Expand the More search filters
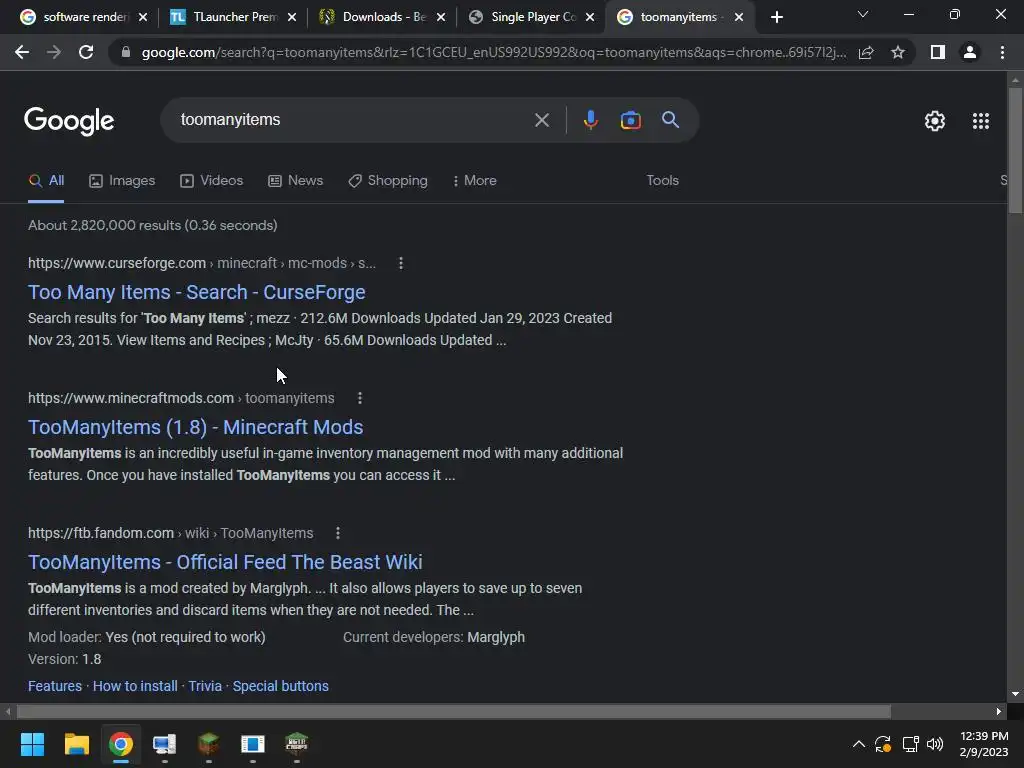The width and height of the screenshot is (1024, 768). (x=475, y=181)
